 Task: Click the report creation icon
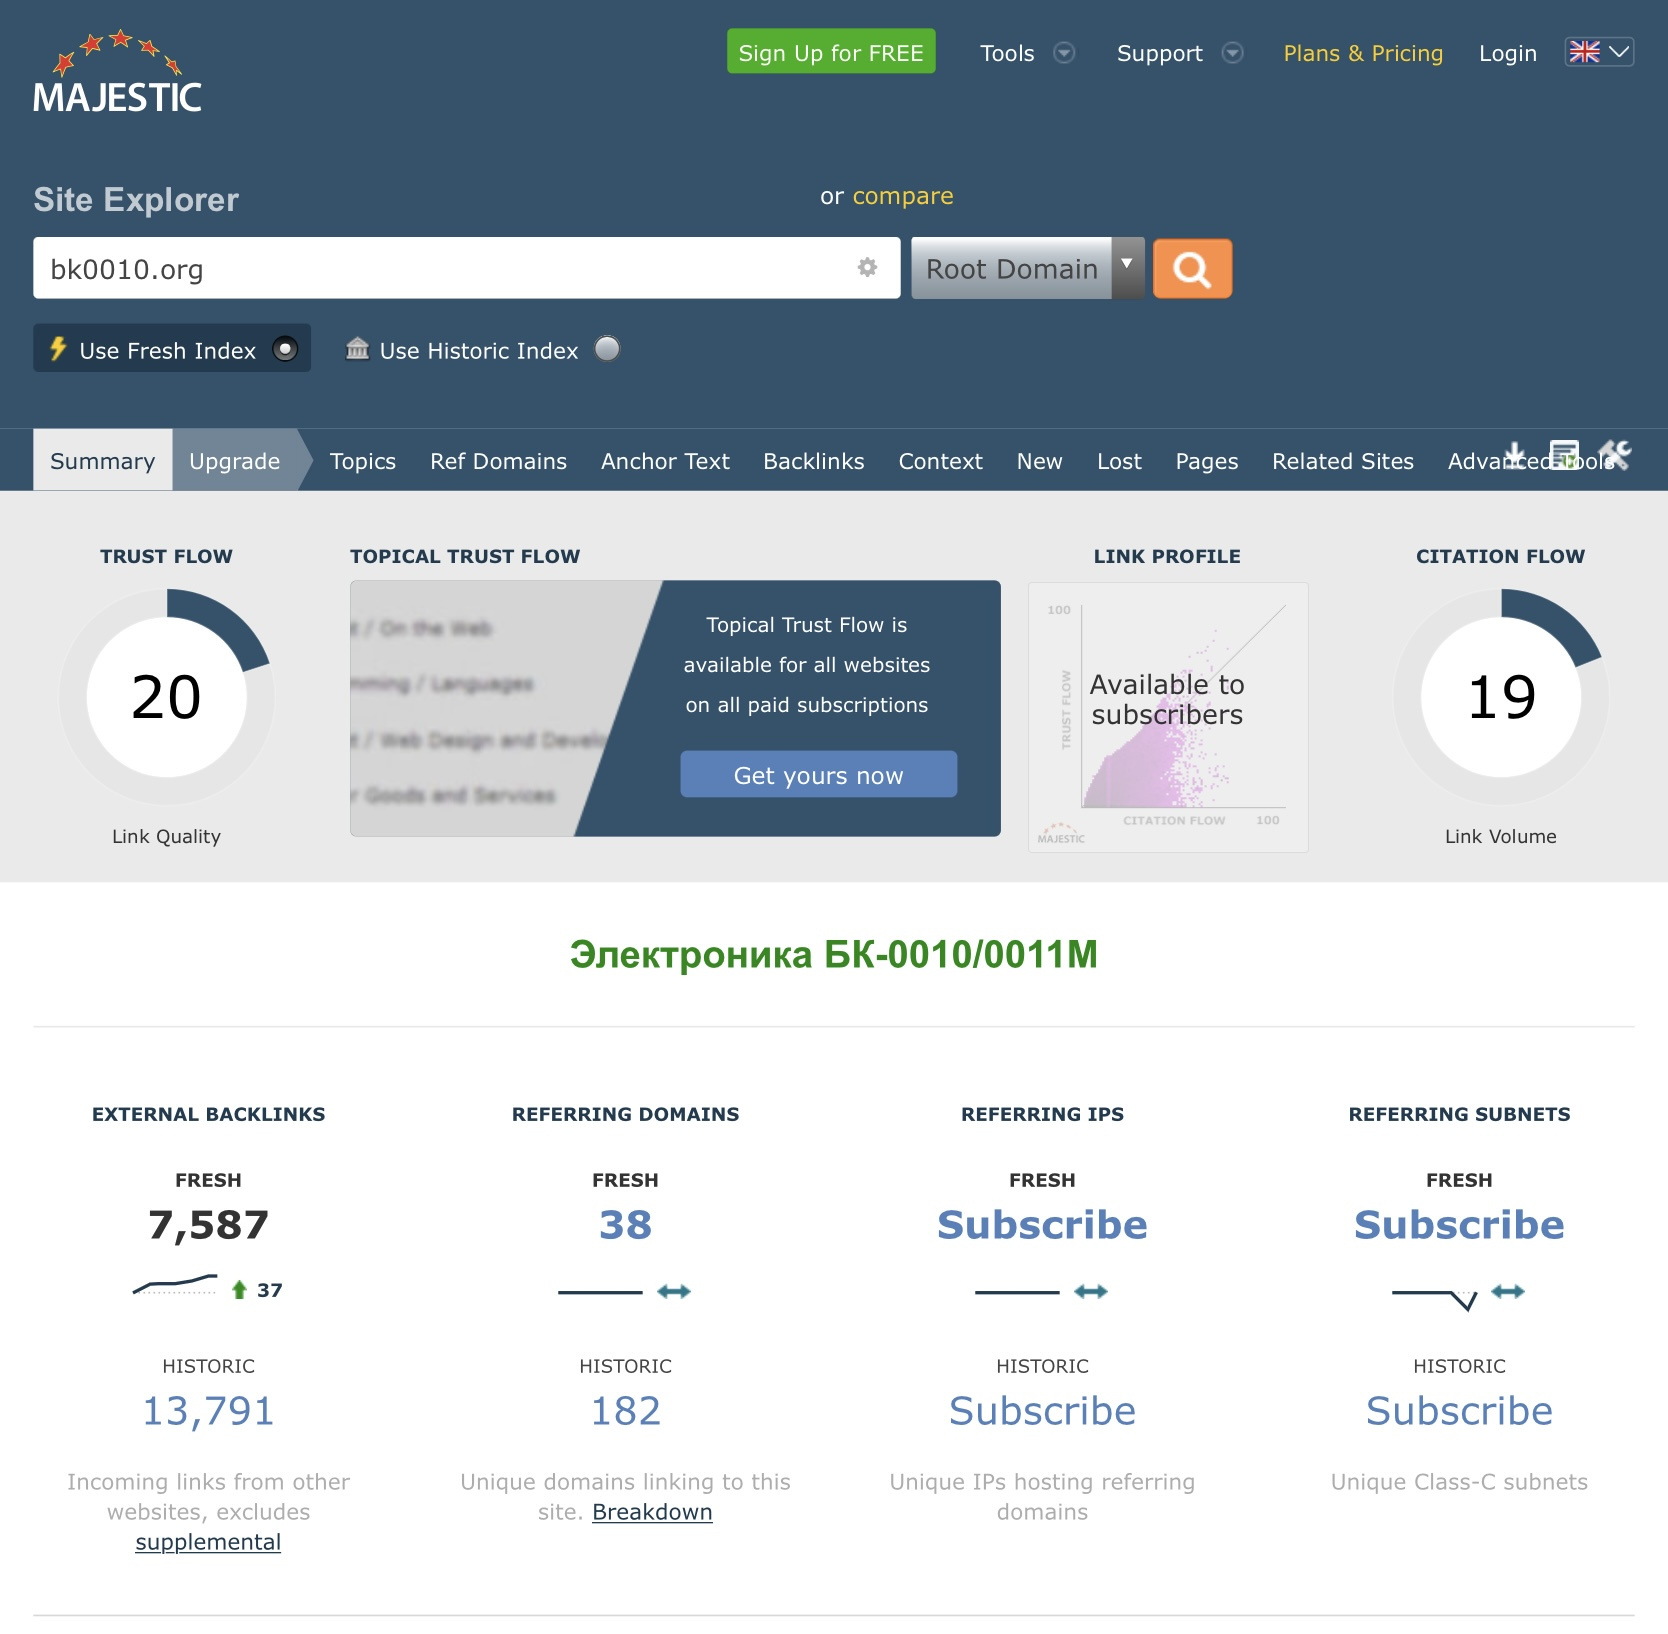(x=1564, y=455)
